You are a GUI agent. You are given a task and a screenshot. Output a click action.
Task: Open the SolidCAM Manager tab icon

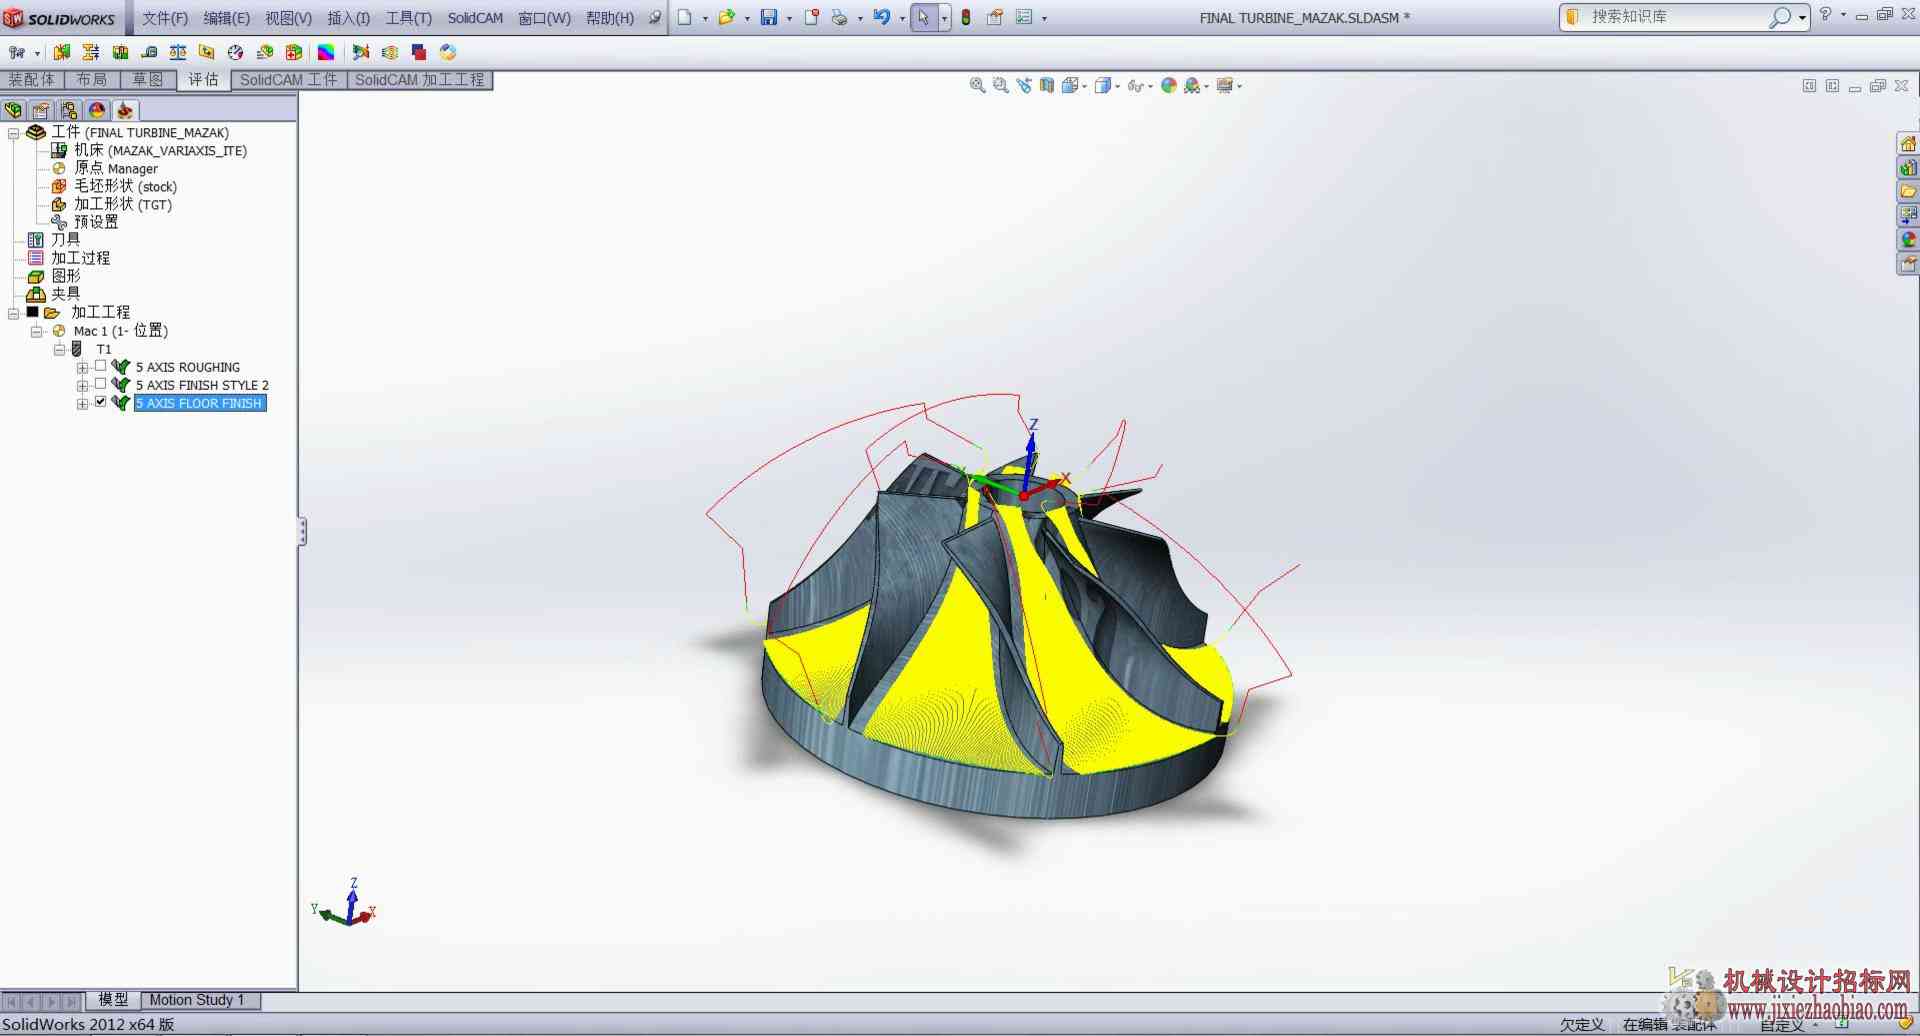125,110
